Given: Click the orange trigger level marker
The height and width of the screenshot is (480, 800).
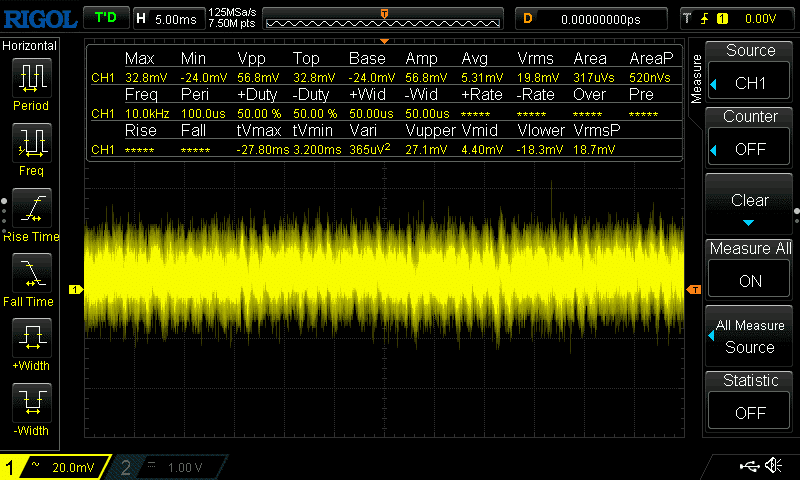Looking at the screenshot, I should pyautogui.click(x=694, y=289).
